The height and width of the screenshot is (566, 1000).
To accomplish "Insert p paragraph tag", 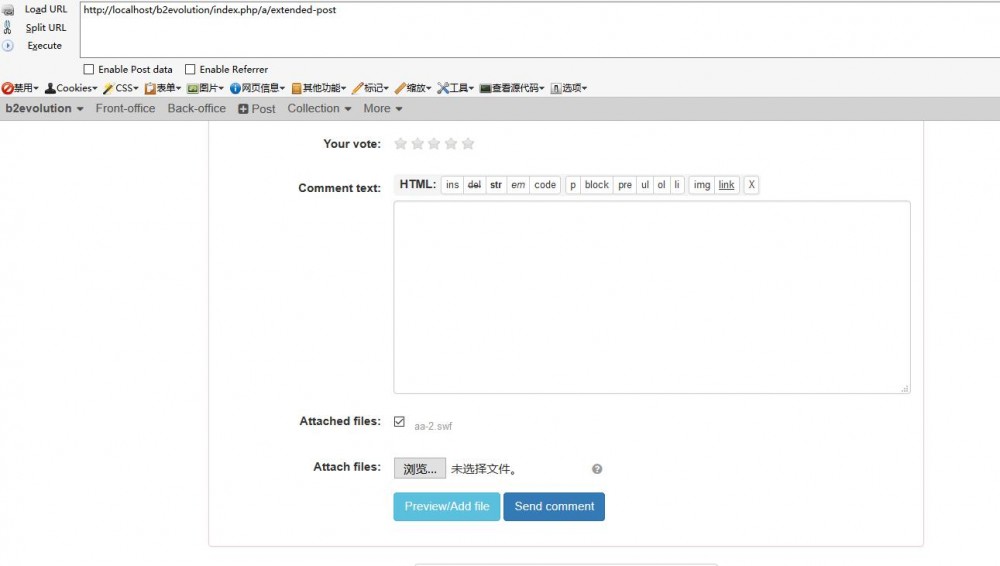I will tap(573, 185).
